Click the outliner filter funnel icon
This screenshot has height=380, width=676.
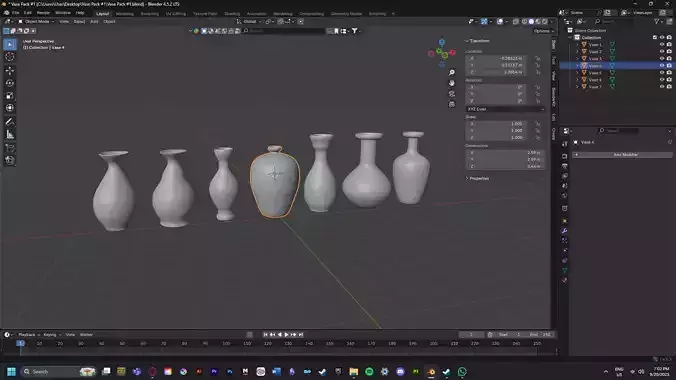click(656, 21)
